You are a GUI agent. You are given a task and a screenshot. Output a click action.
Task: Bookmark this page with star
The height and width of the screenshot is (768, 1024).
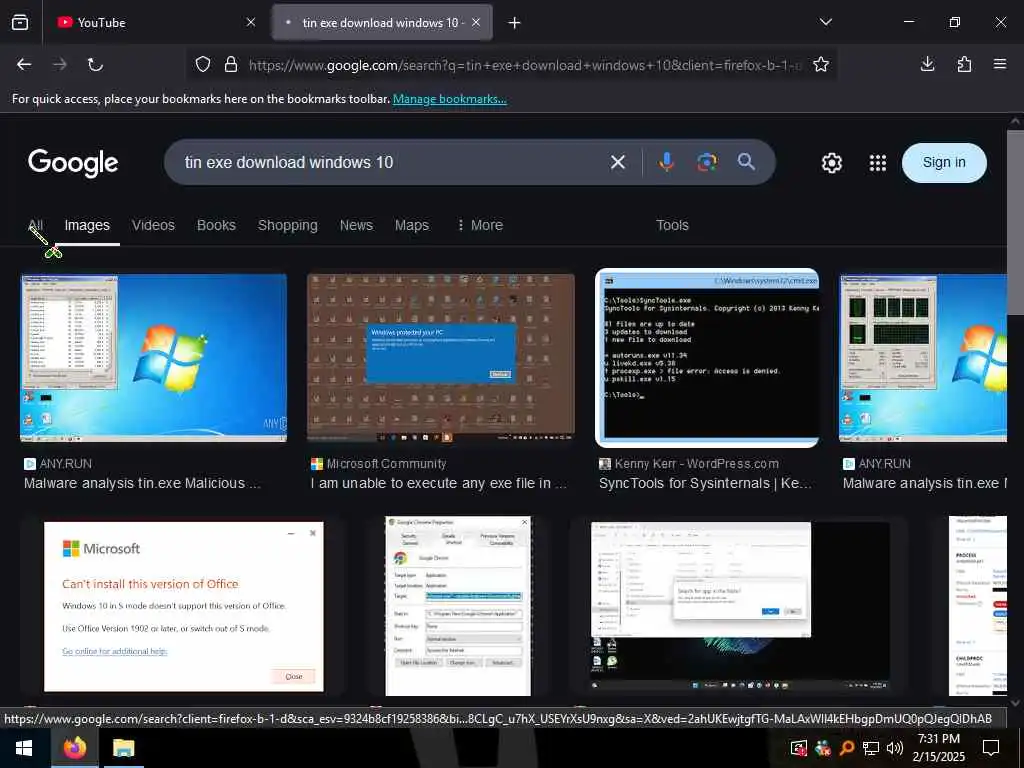pos(821,64)
